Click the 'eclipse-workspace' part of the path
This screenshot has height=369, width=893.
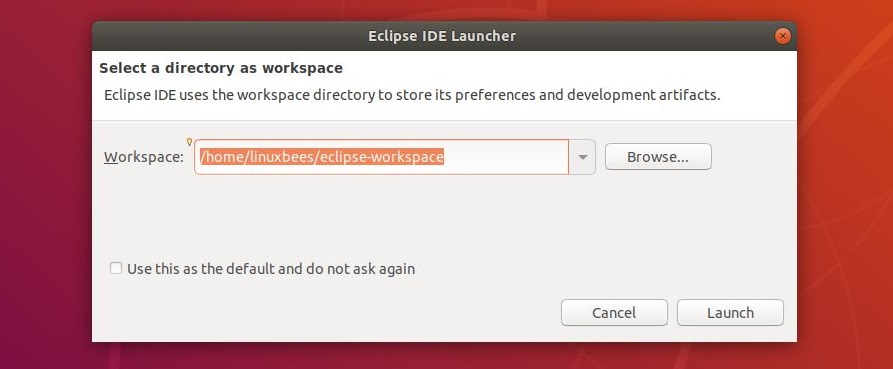(382, 157)
